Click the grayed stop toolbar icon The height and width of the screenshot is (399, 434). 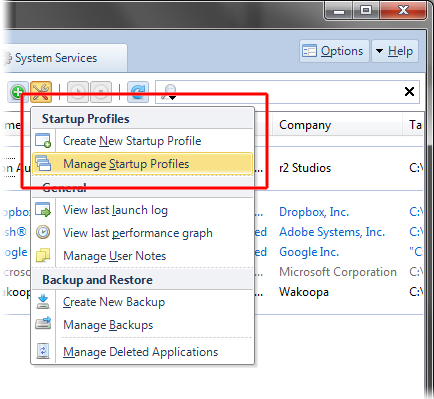coord(101,92)
